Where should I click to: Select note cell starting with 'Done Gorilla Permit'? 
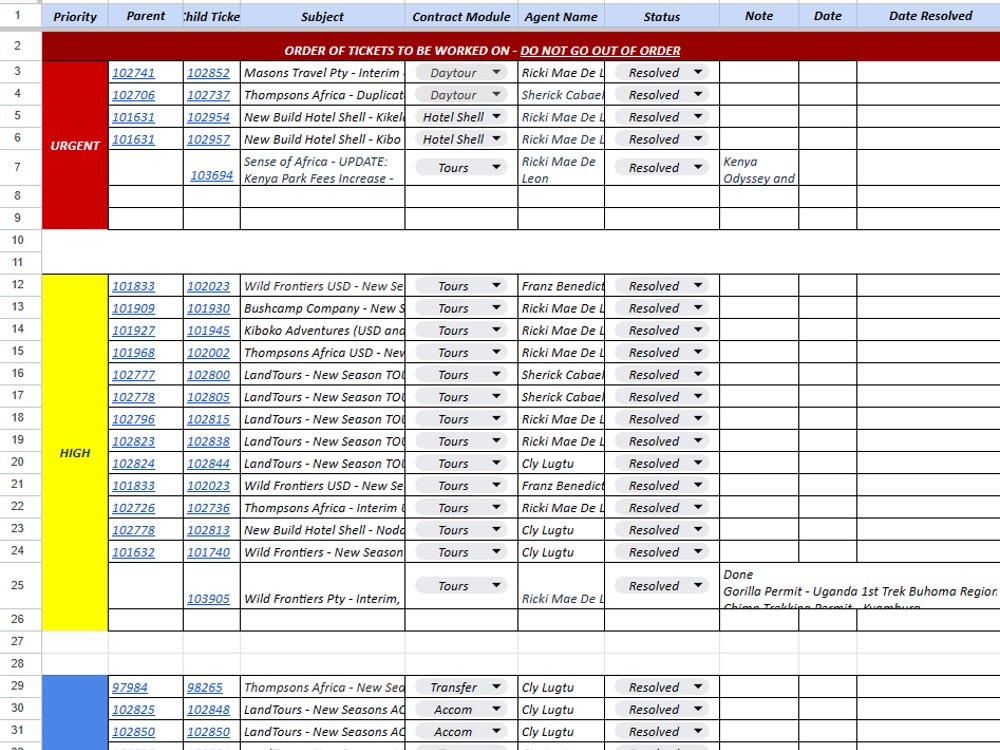click(860, 586)
